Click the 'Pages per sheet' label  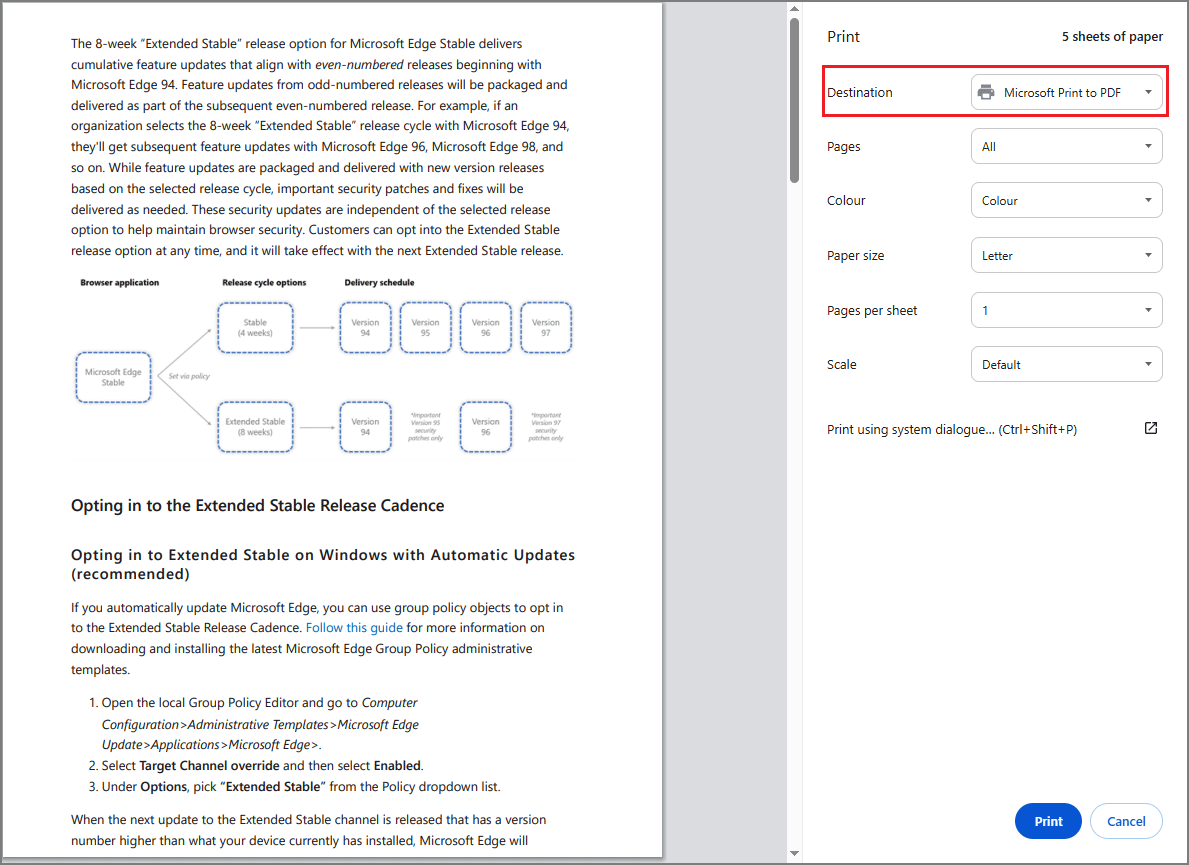click(872, 310)
